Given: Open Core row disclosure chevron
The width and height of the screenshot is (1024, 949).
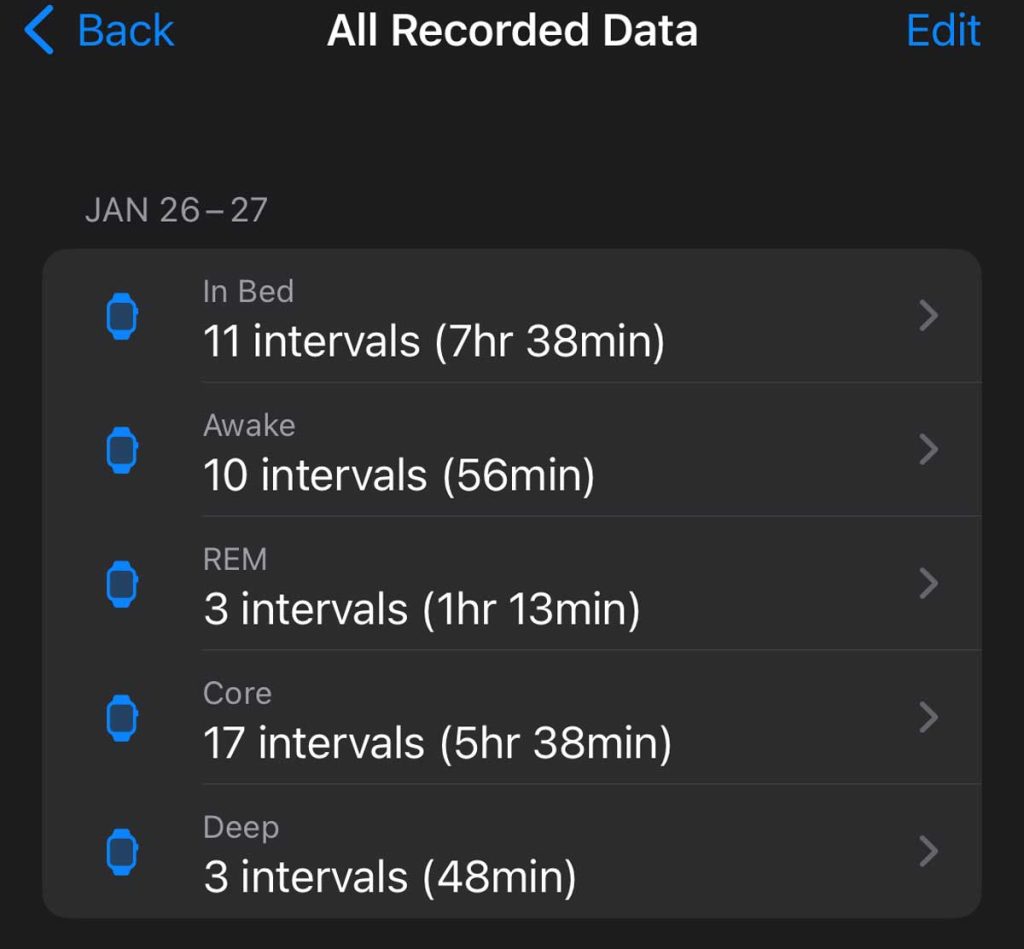Looking at the screenshot, I should (929, 717).
